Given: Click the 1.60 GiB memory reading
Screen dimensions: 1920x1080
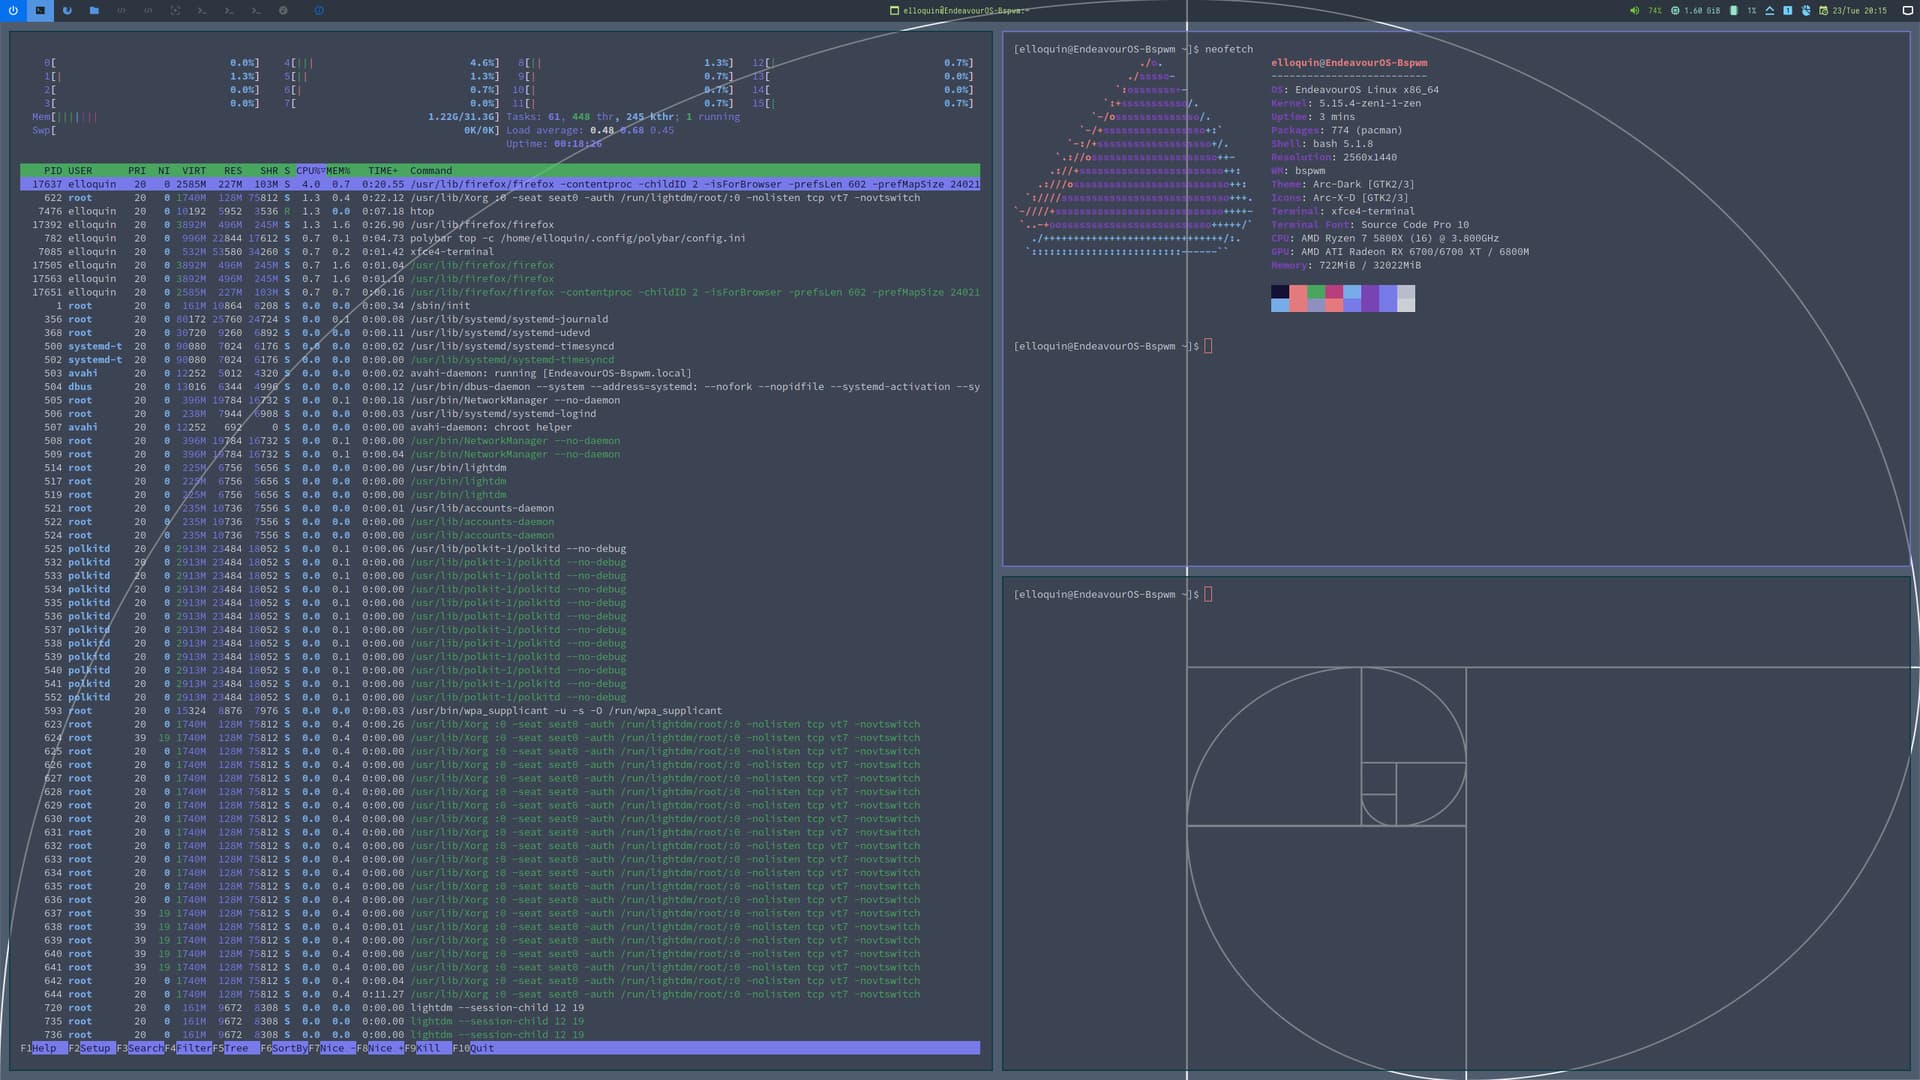Looking at the screenshot, I should click(x=1702, y=10).
